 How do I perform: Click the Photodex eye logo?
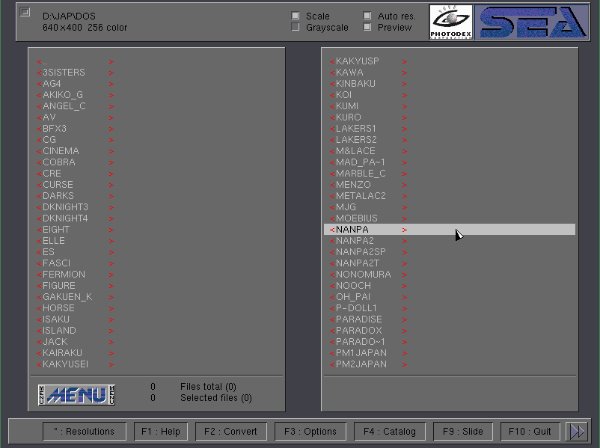[x=450, y=22]
